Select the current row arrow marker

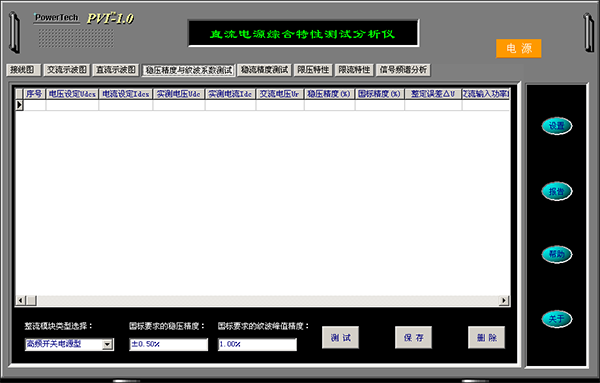coord(19,105)
